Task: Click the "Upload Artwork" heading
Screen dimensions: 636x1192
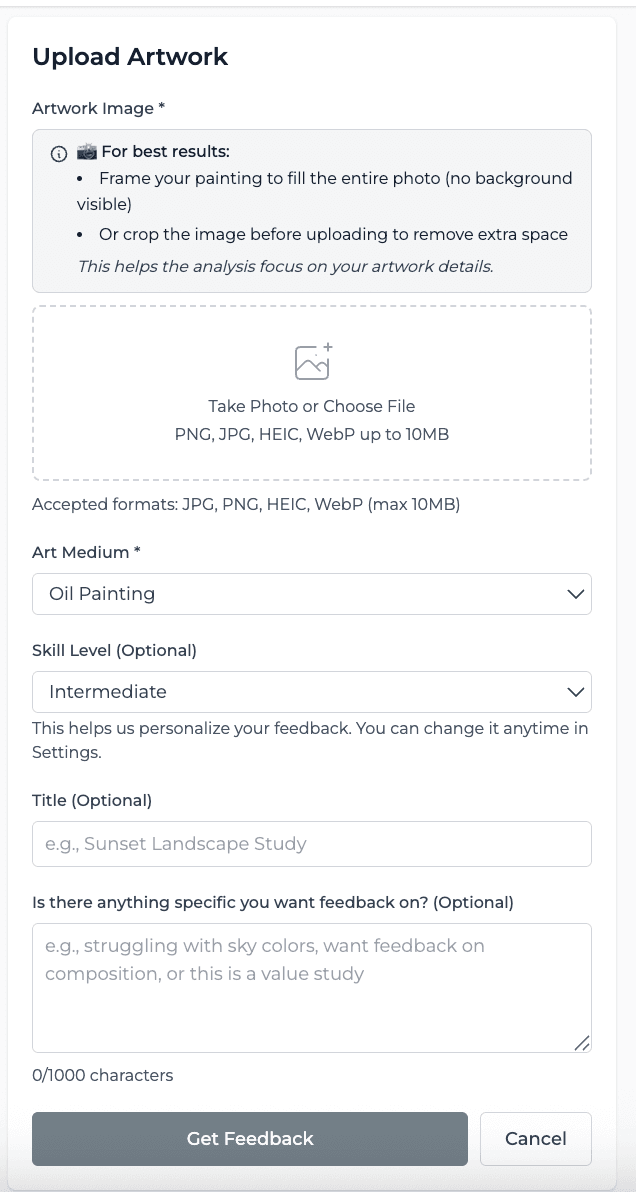Action: click(x=129, y=57)
